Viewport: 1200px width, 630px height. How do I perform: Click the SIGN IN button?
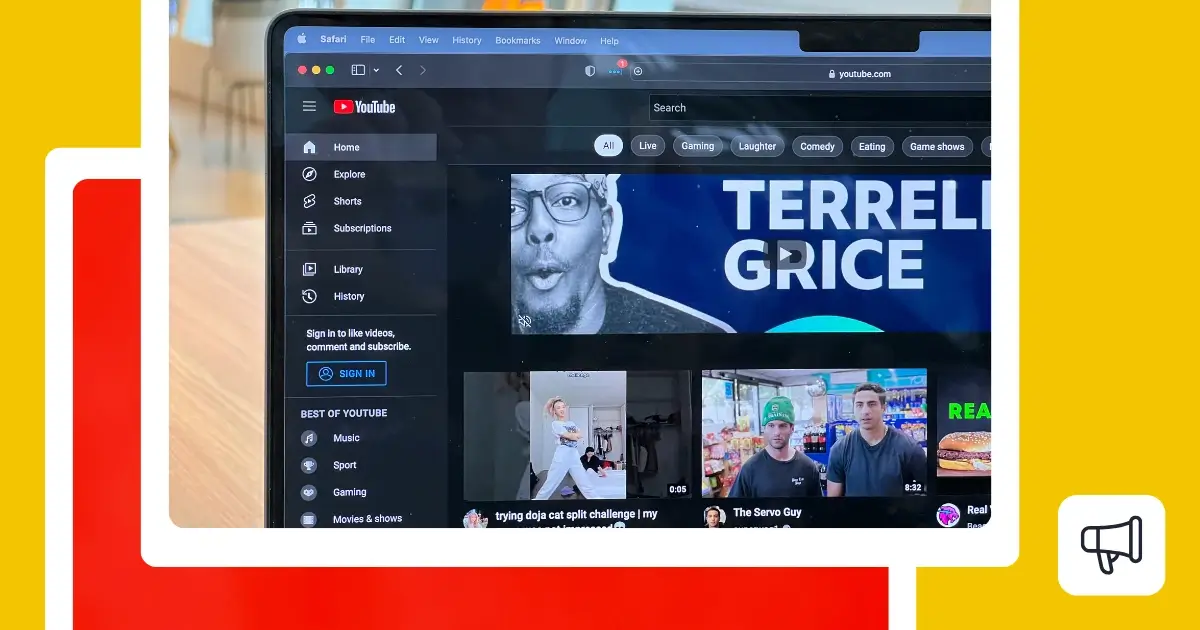(x=346, y=374)
